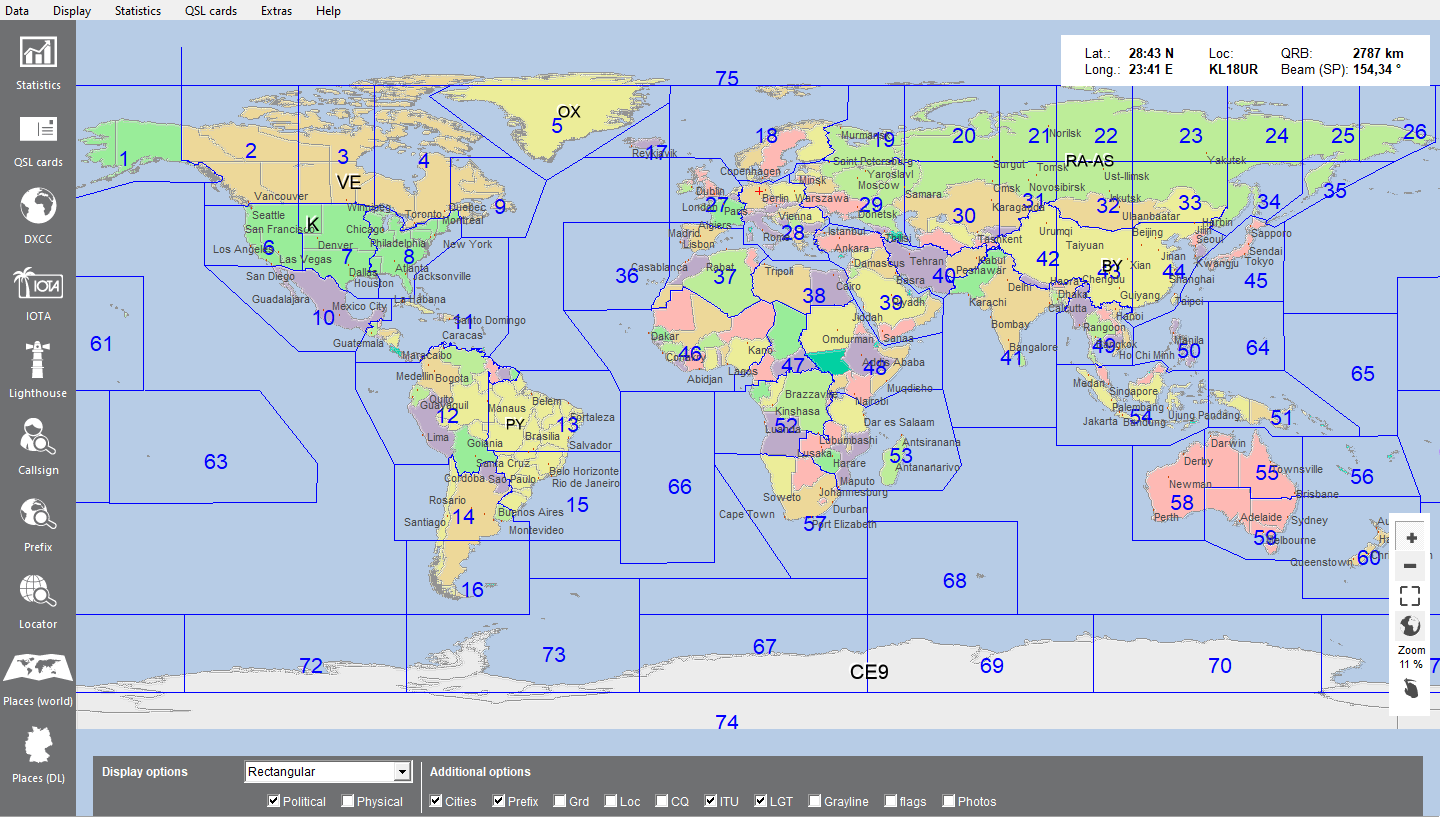Zoom out with the minus button
The width and height of the screenshot is (1440, 817).
pyautogui.click(x=1411, y=566)
